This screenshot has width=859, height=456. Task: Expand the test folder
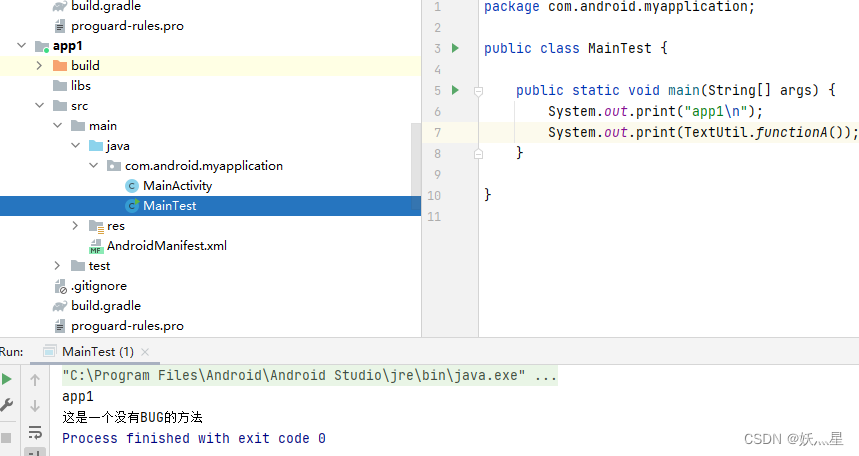pyautogui.click(x=58, y=265)
